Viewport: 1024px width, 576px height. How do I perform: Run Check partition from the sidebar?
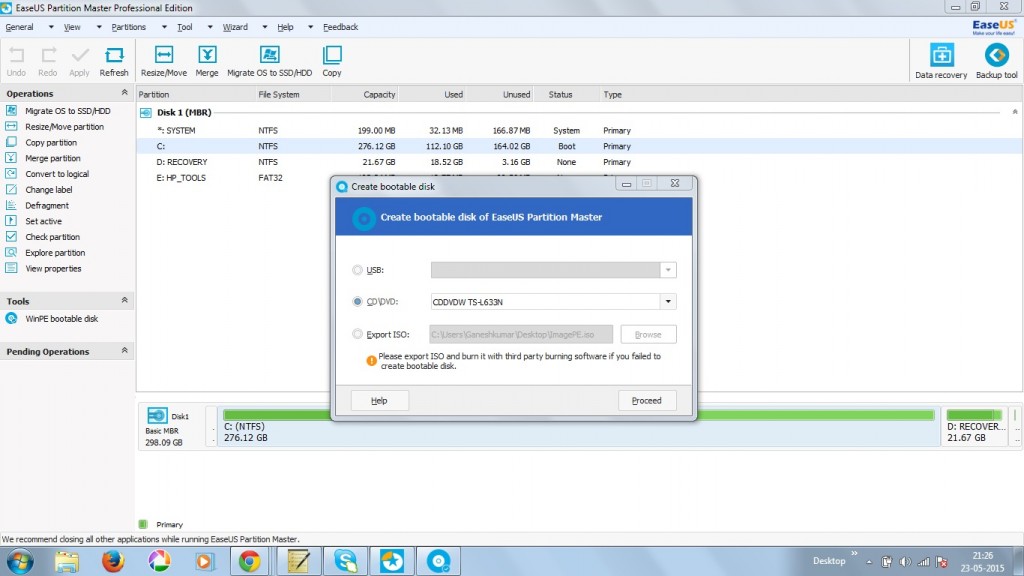click(52, 236)
